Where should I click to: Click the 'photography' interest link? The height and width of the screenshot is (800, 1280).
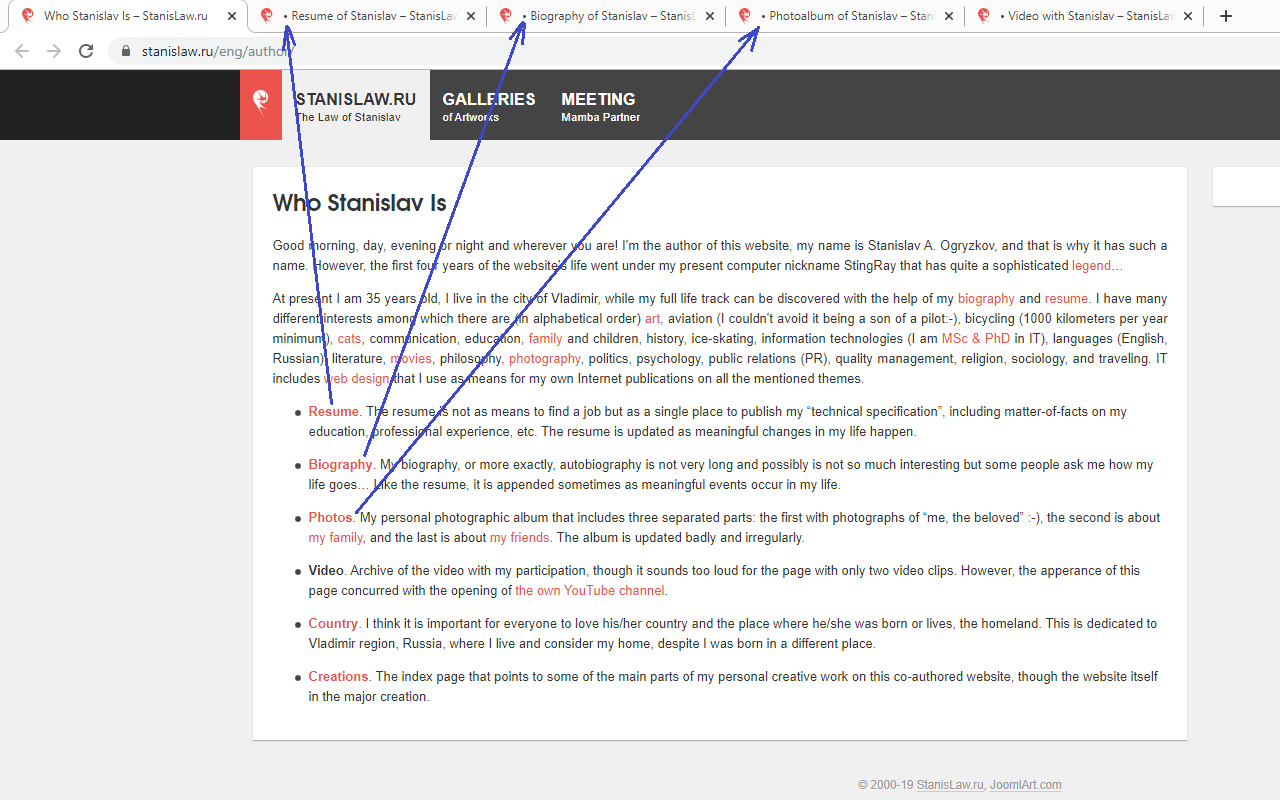[x=544, y=359]
